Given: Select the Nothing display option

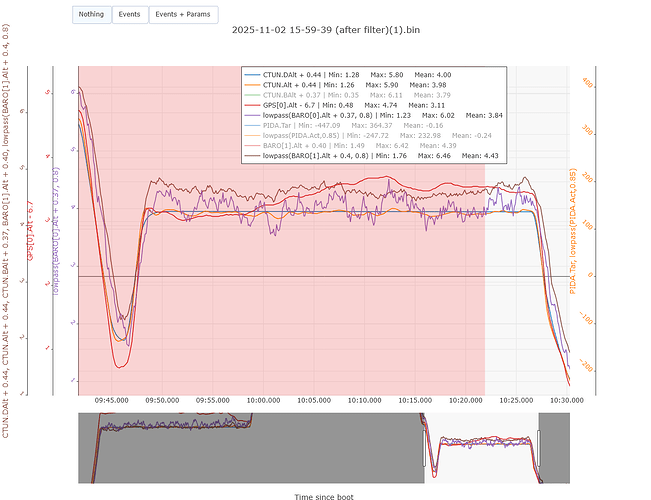Looking at the screenshot, I should click(x=91, y=15).
